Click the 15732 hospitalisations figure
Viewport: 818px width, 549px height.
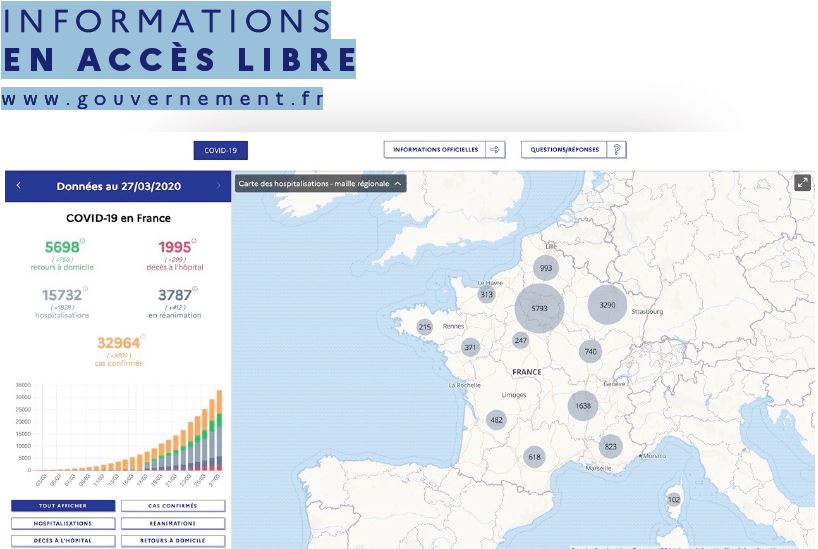pos(62,295)
